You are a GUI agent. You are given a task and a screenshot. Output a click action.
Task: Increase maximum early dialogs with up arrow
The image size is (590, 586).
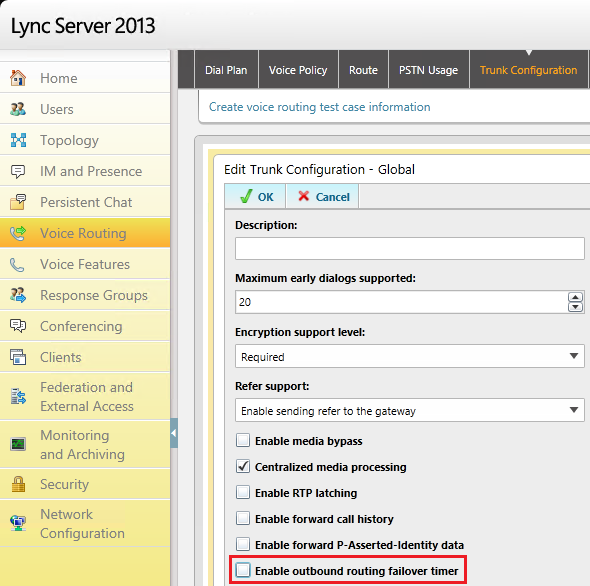pyautogui.click(x=575, y=297)
